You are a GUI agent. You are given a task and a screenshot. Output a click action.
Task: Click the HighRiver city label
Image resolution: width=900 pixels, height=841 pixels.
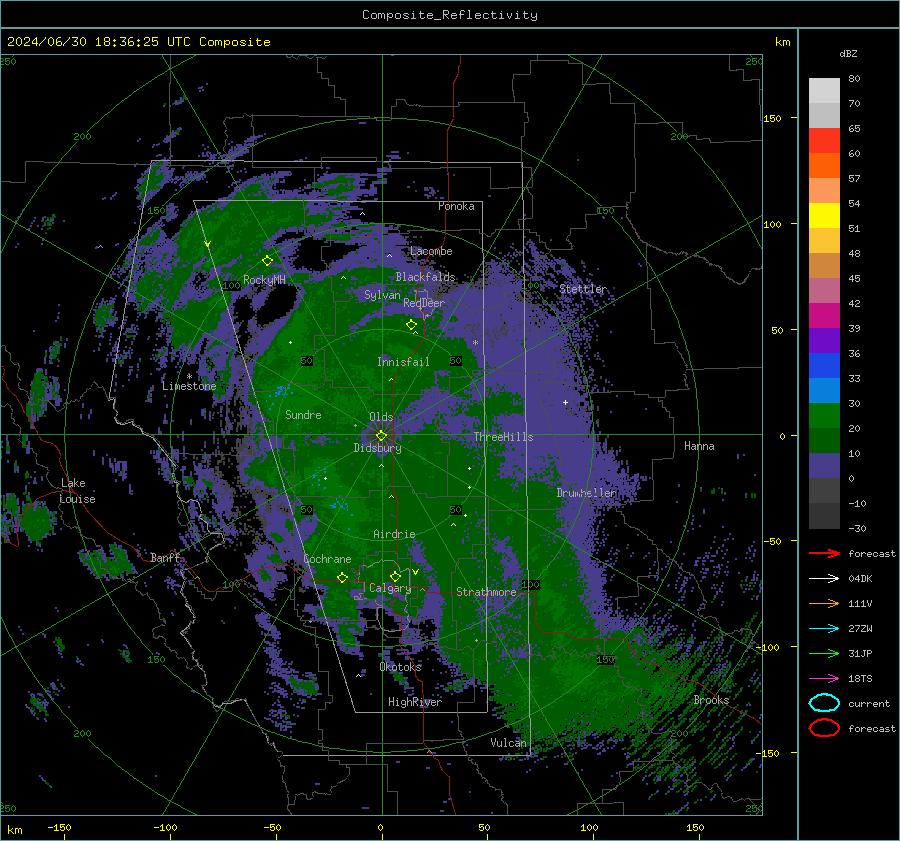pos(415,702)
